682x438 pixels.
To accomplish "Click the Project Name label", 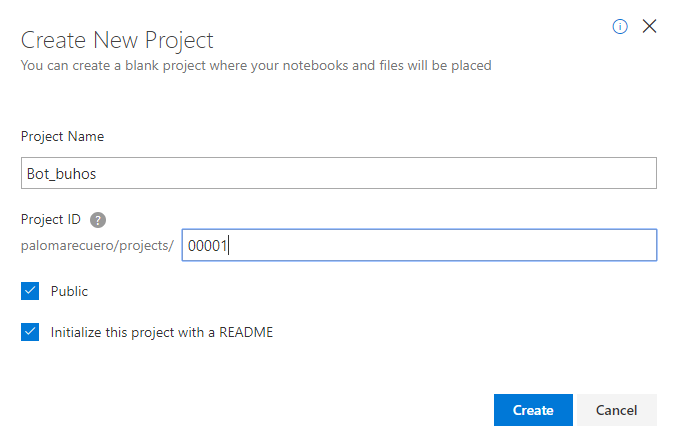I will point(62,137).
